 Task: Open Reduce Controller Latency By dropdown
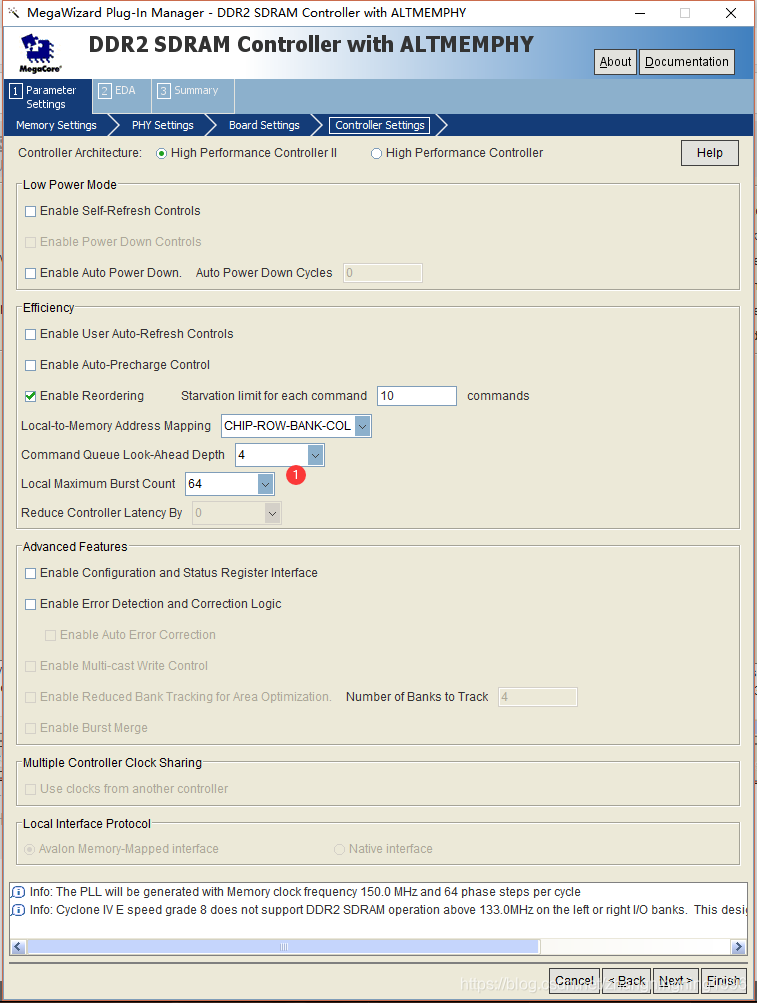[x=273, y=513]
